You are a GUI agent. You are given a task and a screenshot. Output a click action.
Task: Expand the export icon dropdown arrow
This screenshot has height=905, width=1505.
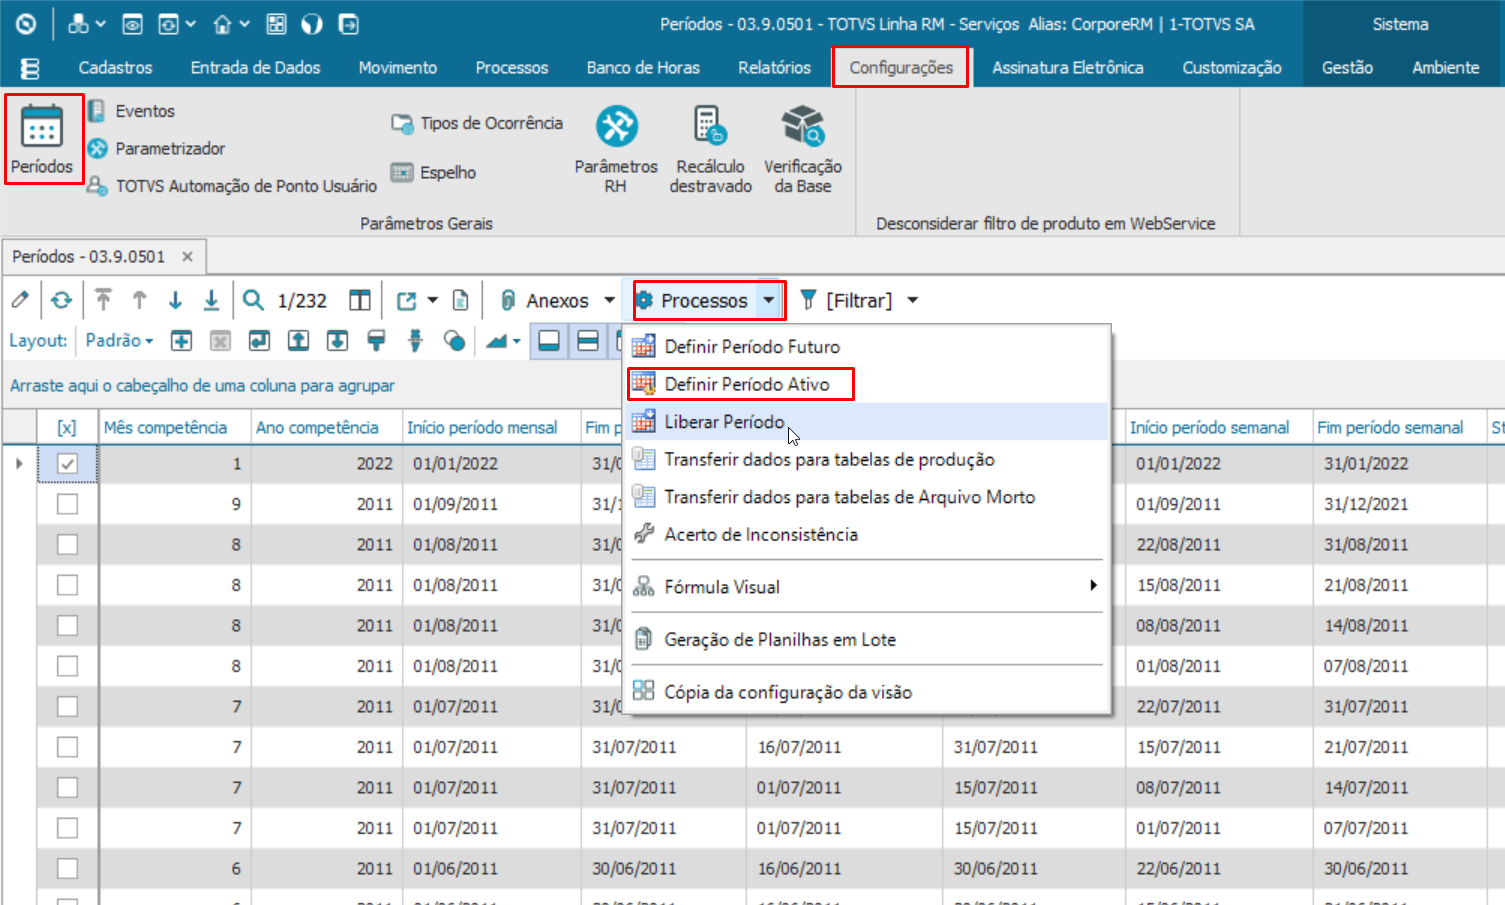click(x=432, y=300)
